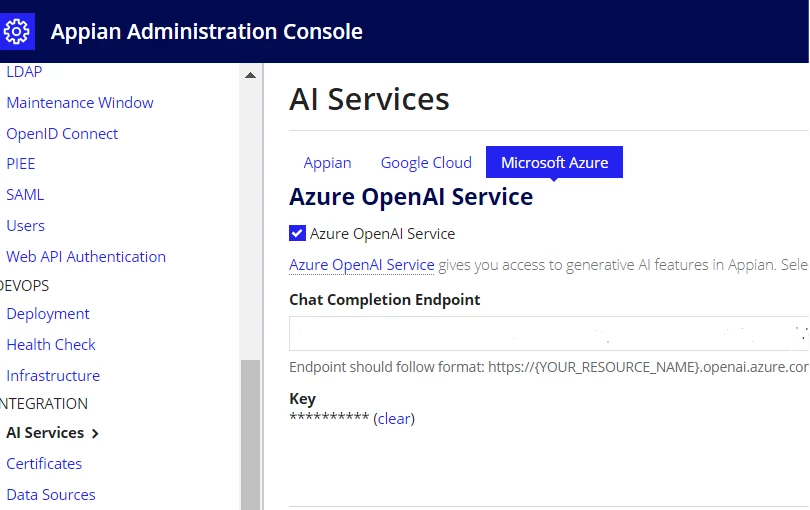The width and height of the screenshot is (810, 510).
Task: Follow the Azure OpenAI Service documentation link
Action: pos(362,265)
